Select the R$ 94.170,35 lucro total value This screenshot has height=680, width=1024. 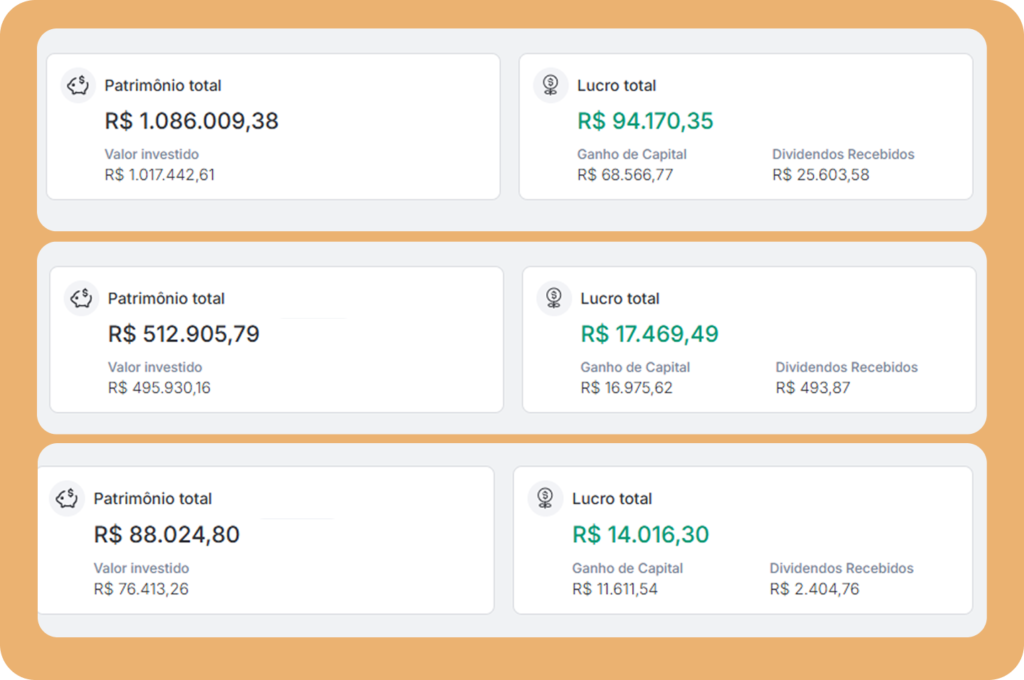click(x=645, y=121)
